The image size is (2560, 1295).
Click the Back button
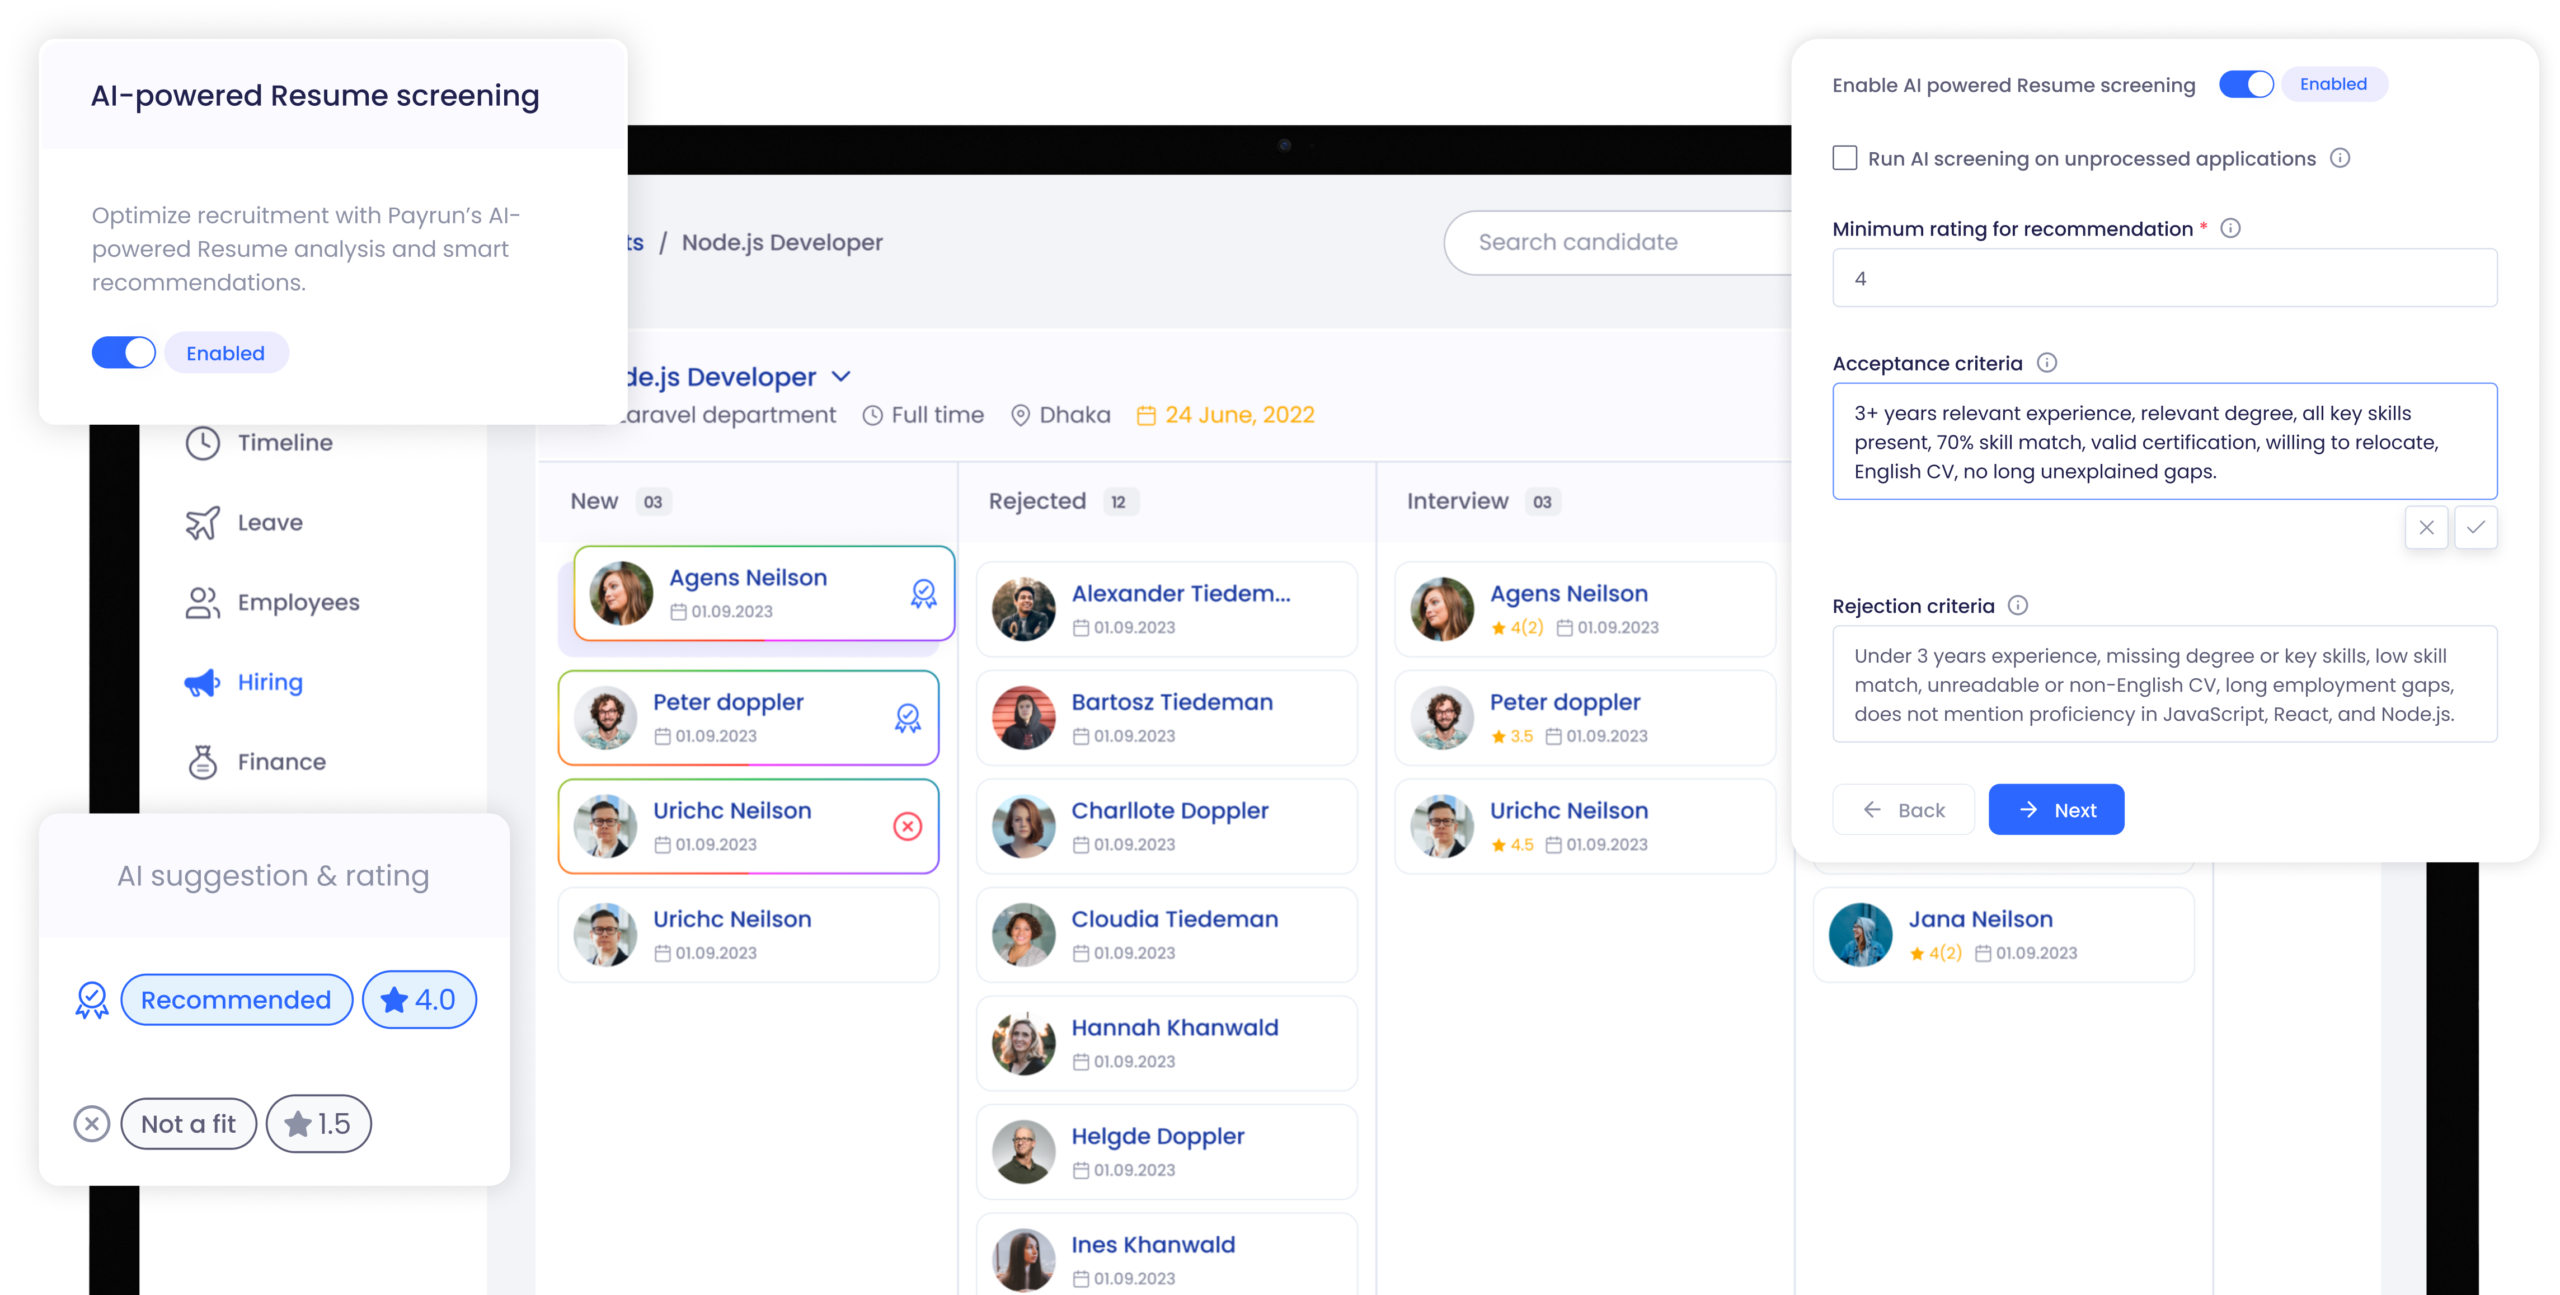[1903, 810]
